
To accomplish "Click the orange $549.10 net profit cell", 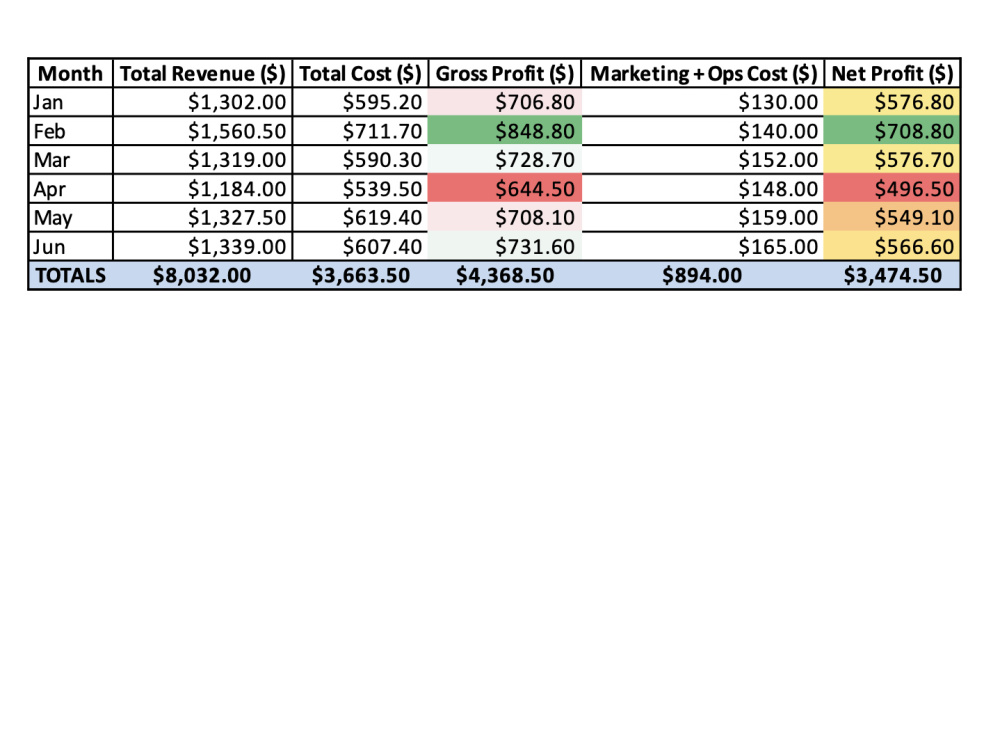I will pos(892,217).
